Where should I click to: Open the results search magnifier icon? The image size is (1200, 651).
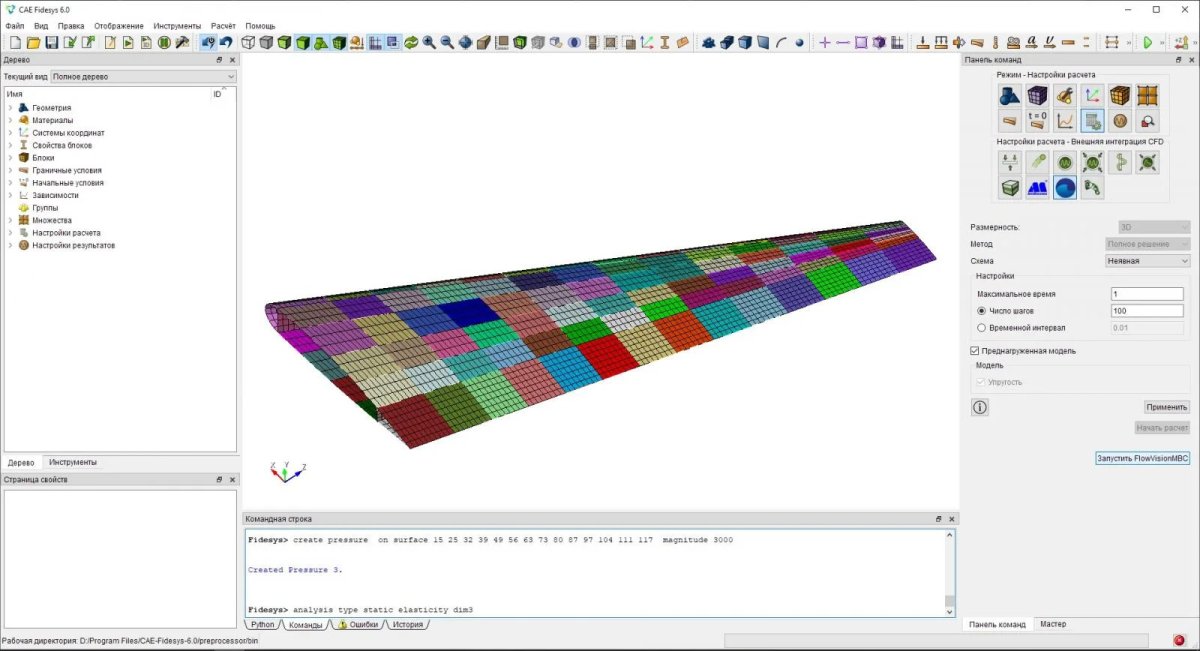pyautogui.click(x=1148, y=121)
